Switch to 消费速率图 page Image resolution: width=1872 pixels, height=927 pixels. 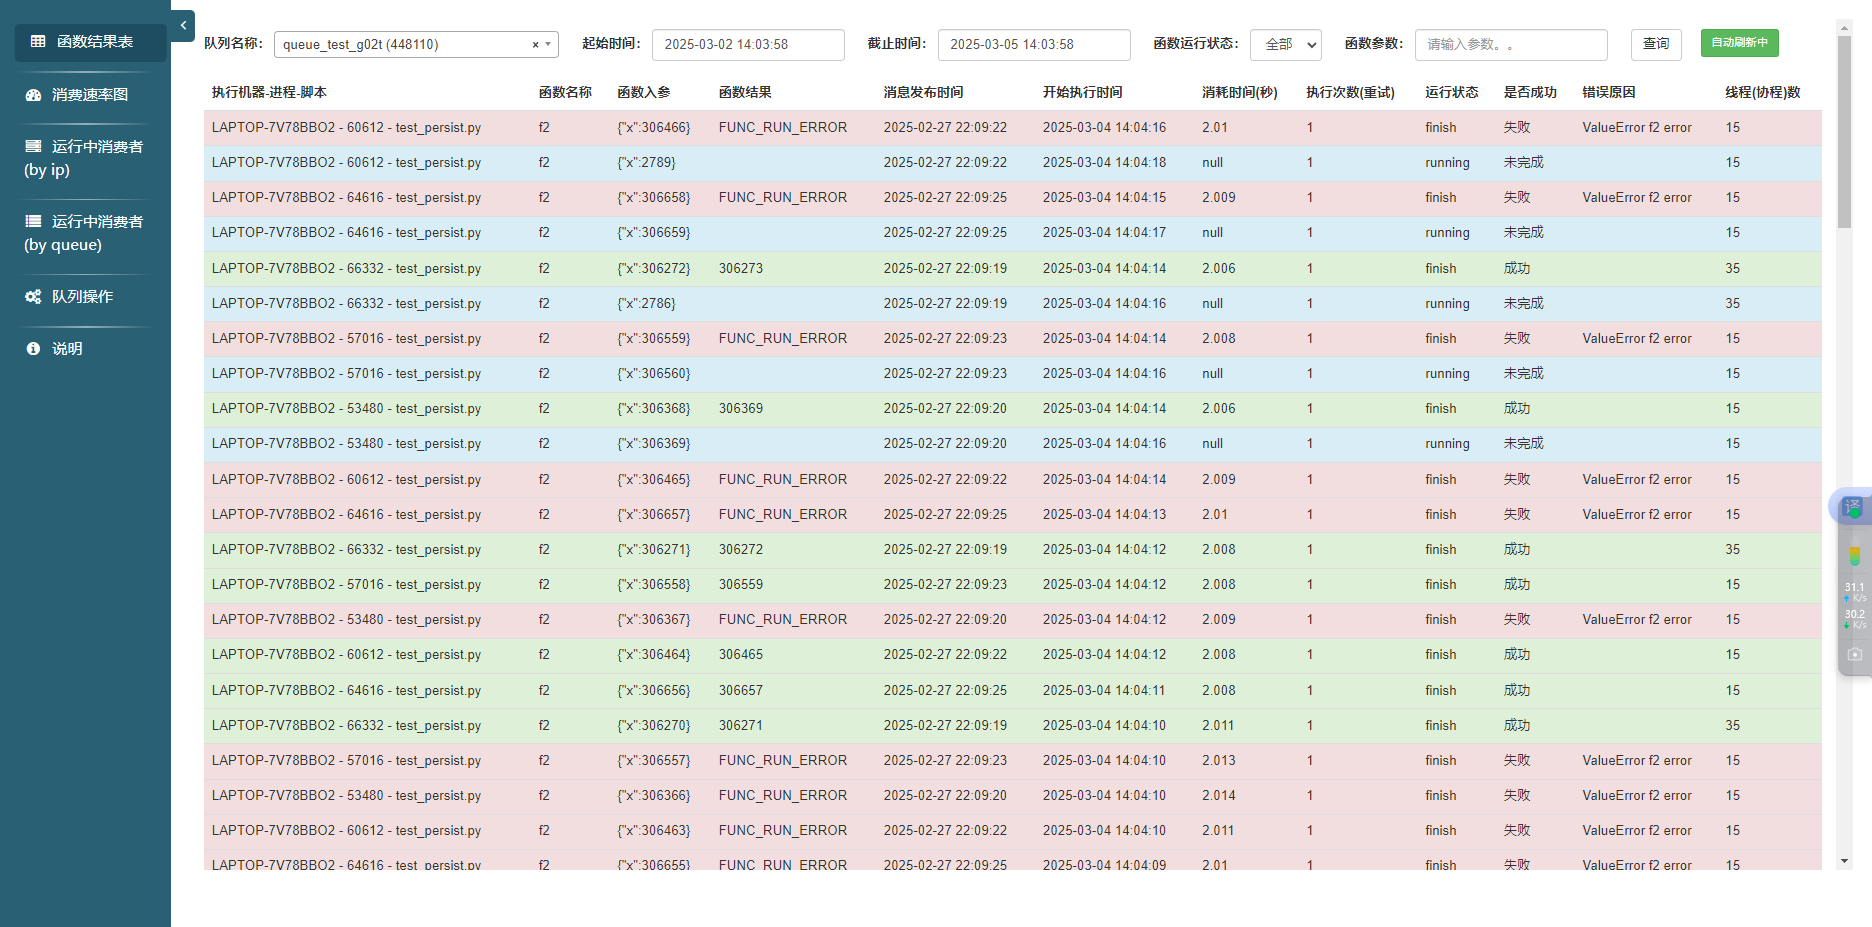(x=90, y=95)
